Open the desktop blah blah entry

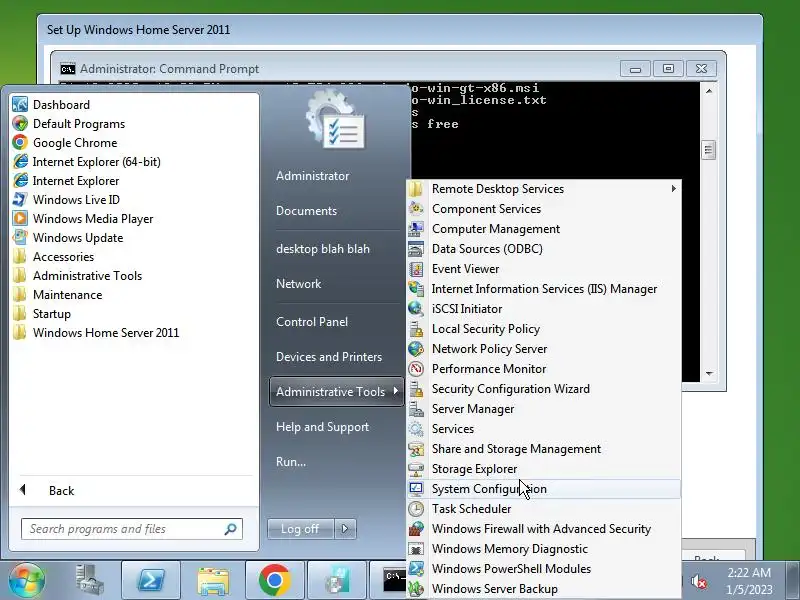click(x=322, y=248)
